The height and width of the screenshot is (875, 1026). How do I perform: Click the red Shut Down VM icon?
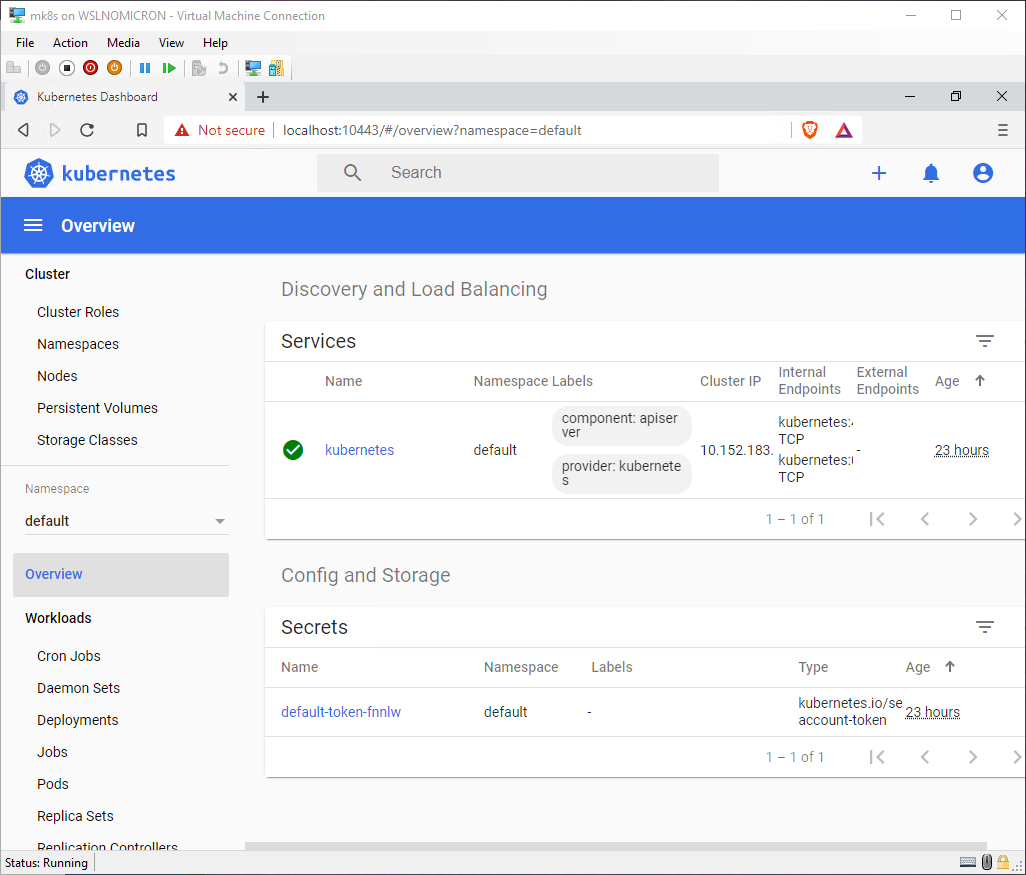[x=90, y=68]
